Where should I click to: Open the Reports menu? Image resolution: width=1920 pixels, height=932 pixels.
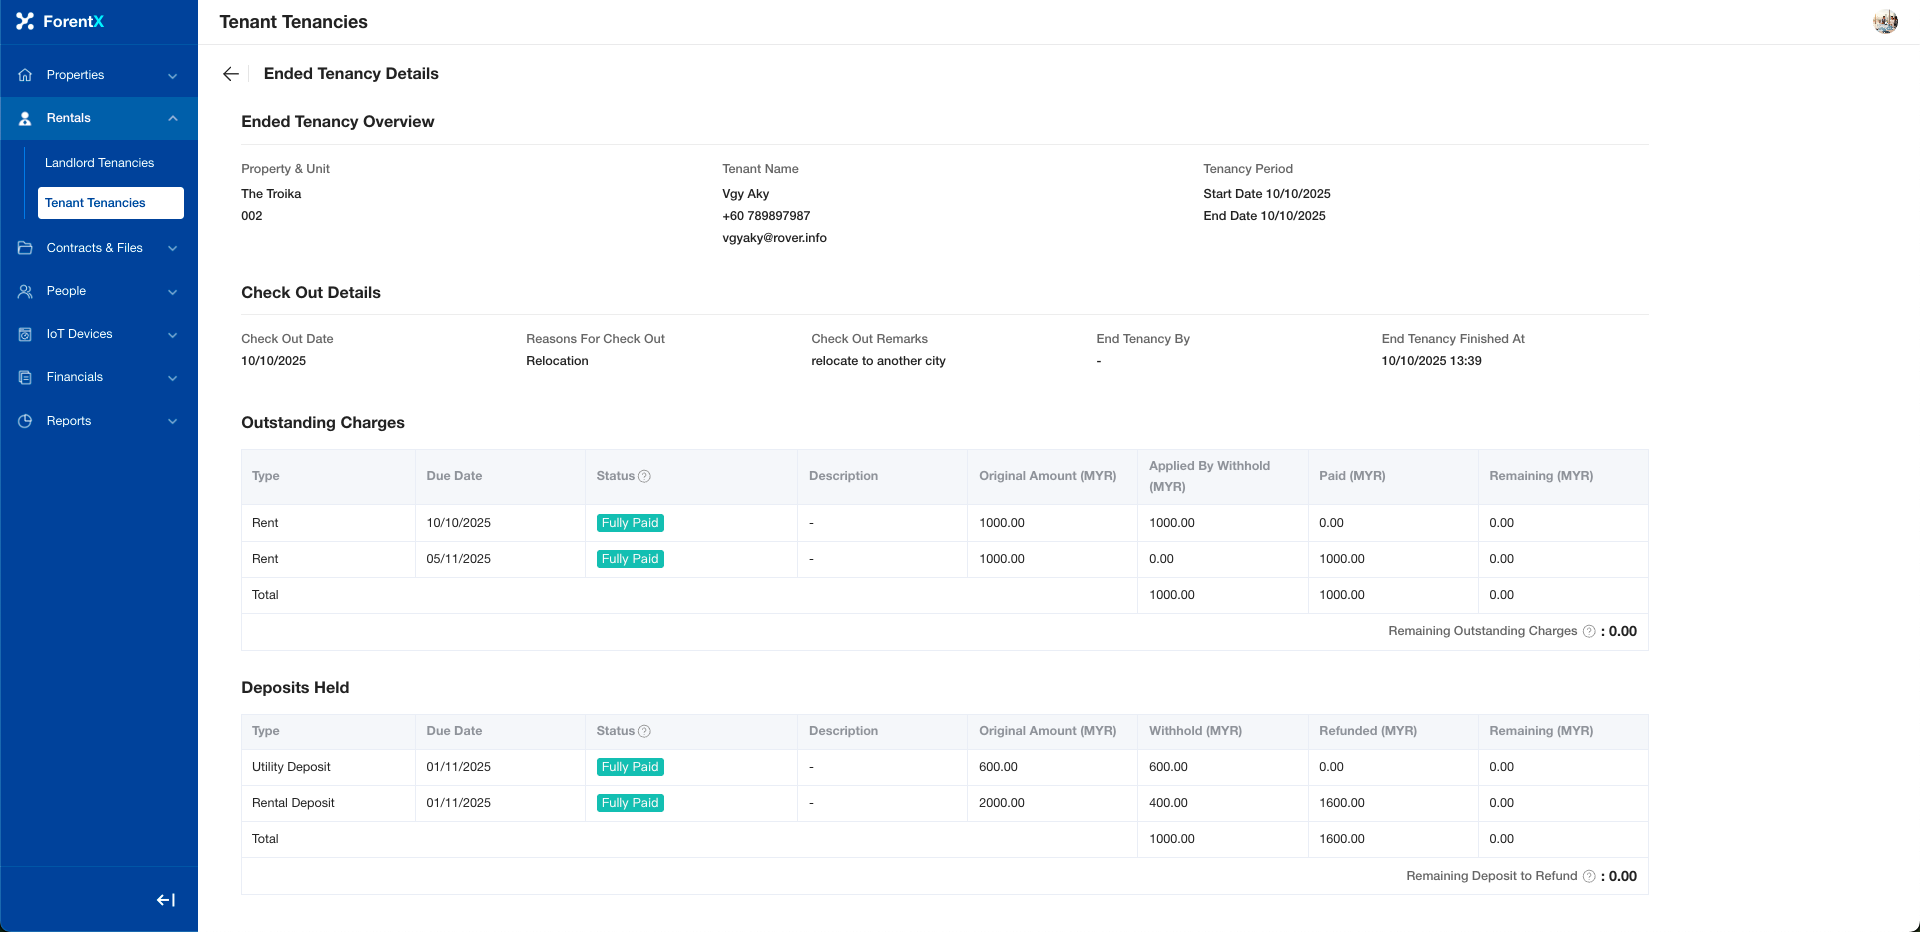point(69,421)
